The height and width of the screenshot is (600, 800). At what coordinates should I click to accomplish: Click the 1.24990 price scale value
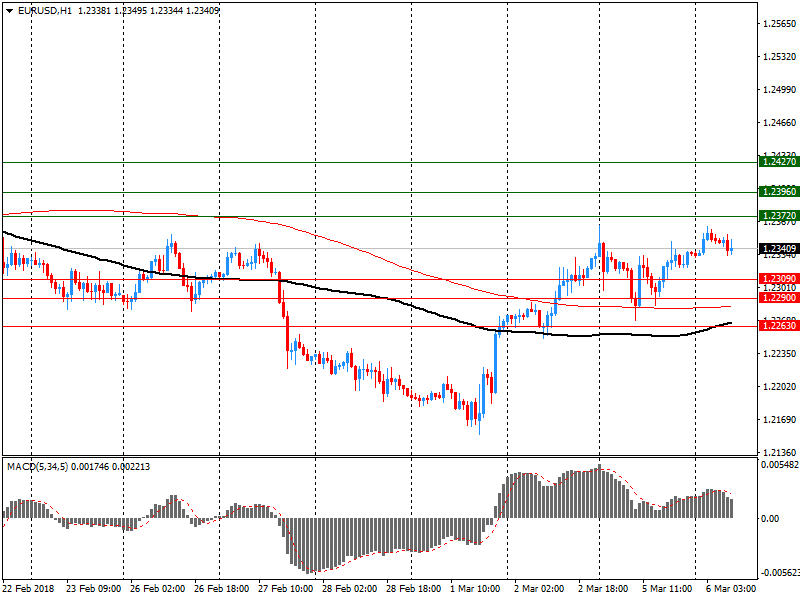pos(780,90)
